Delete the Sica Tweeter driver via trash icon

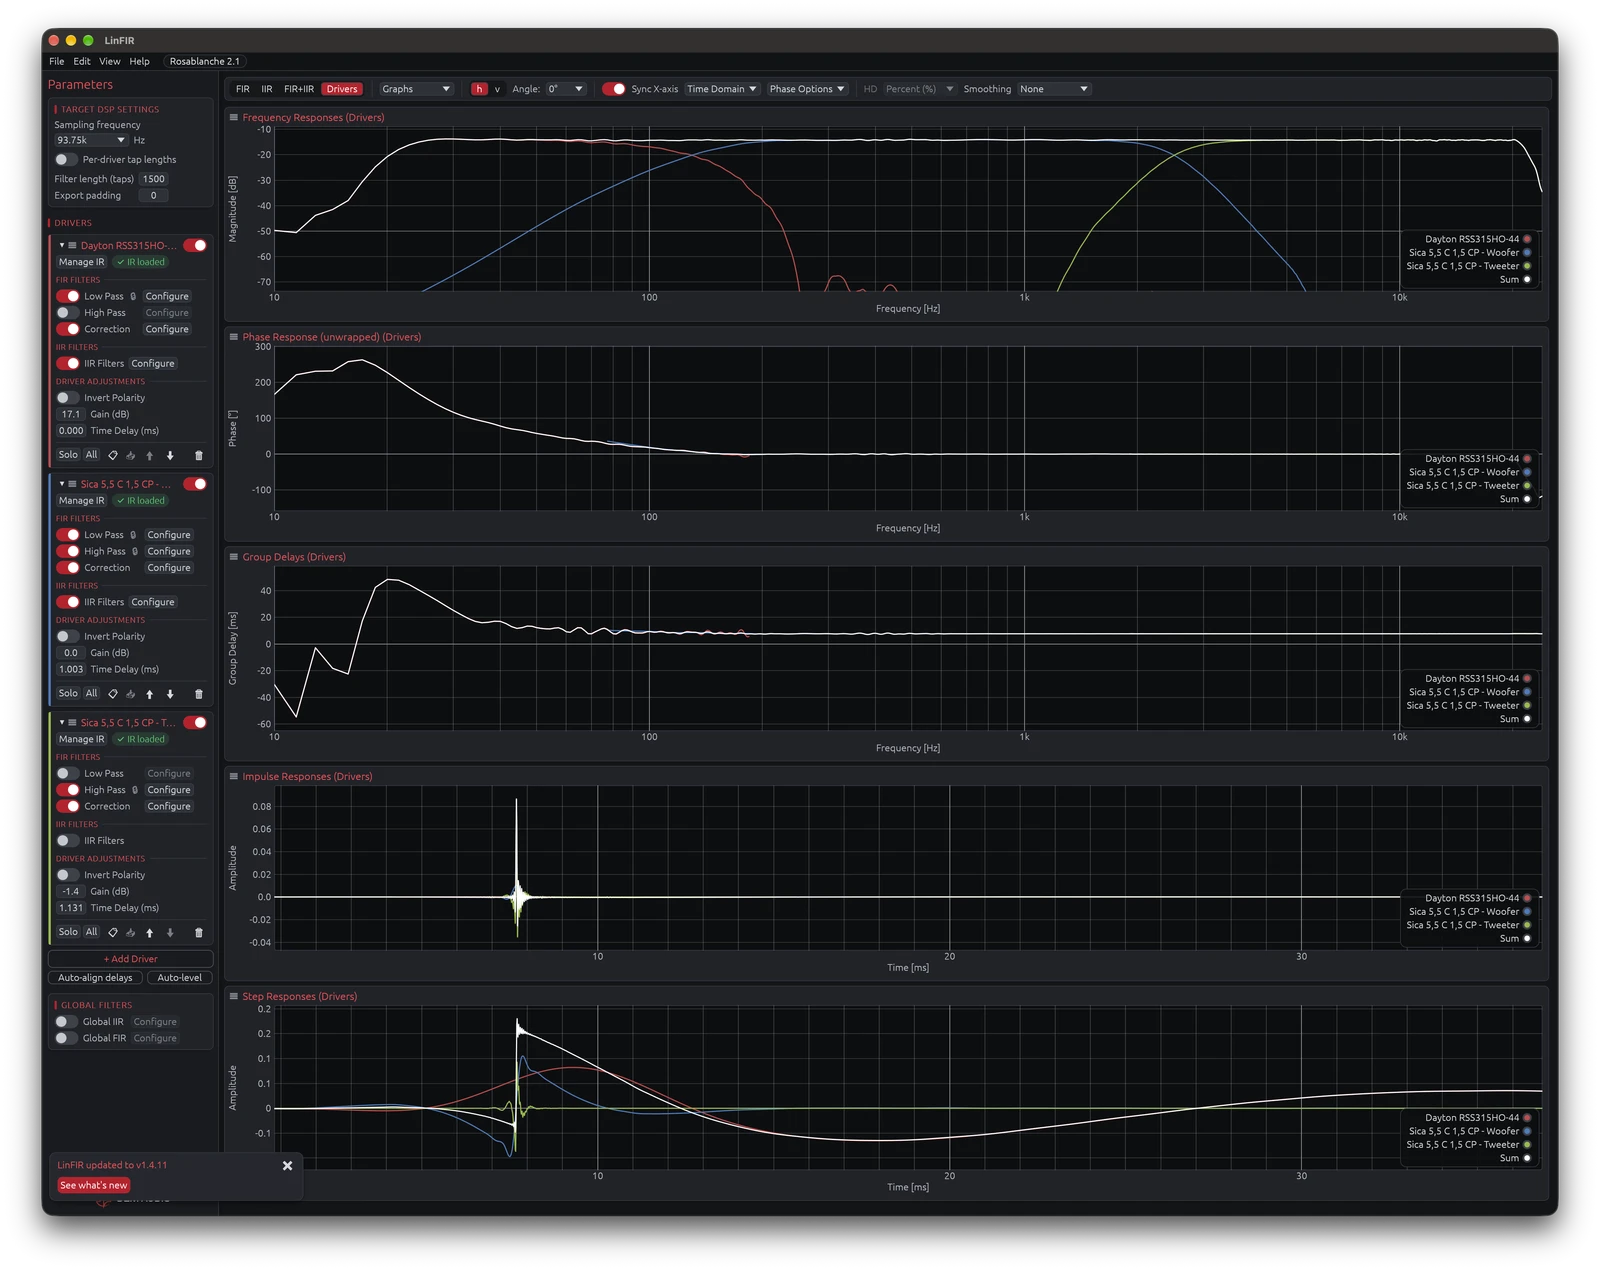[x=198, y=932]
